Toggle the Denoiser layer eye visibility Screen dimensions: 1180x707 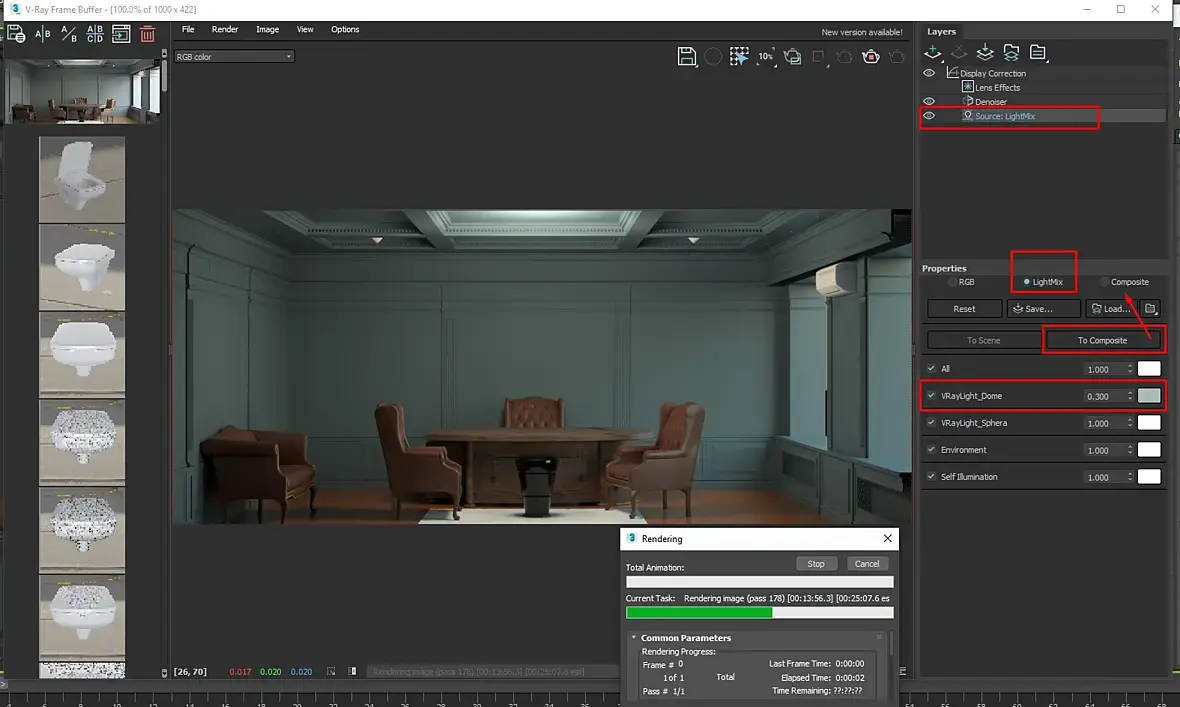tap(929, 101)
